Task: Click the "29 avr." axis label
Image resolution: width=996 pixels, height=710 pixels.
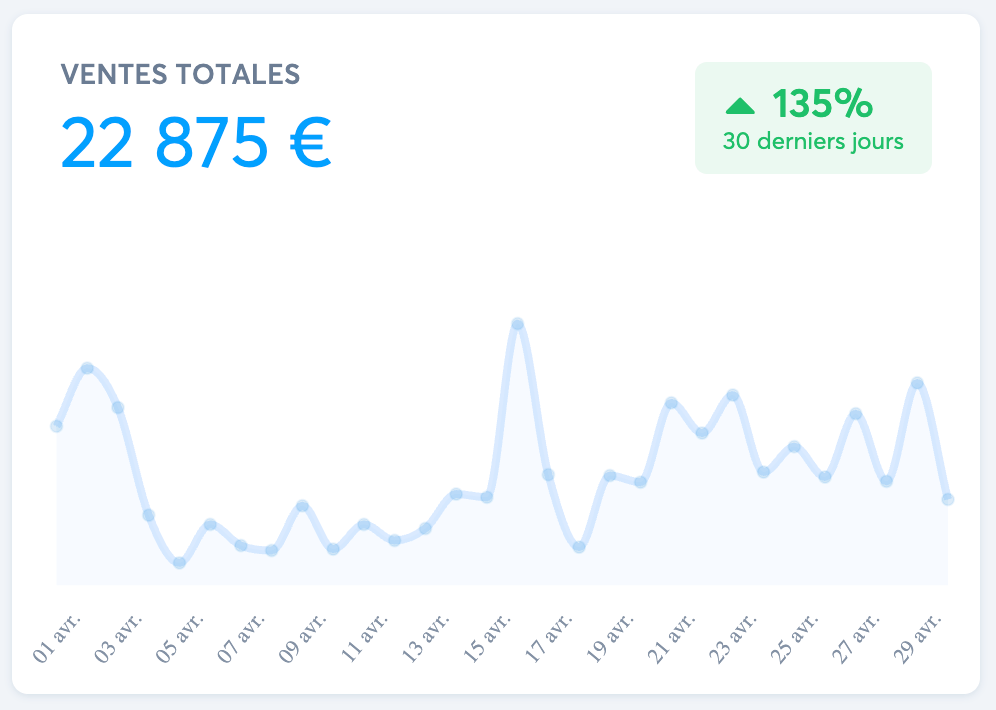Action: click(918, 639)
